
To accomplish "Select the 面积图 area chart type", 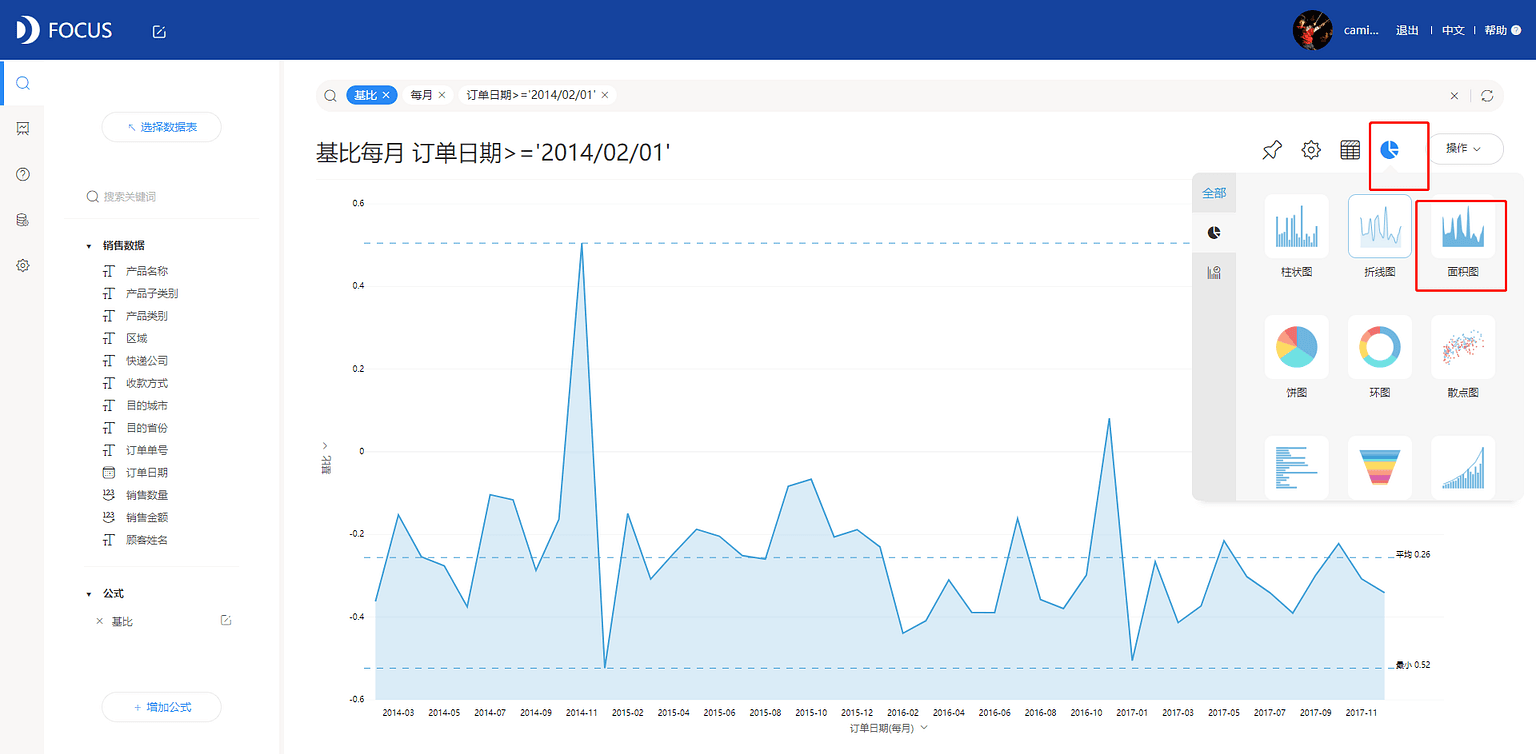I will tap(1463, 227).
